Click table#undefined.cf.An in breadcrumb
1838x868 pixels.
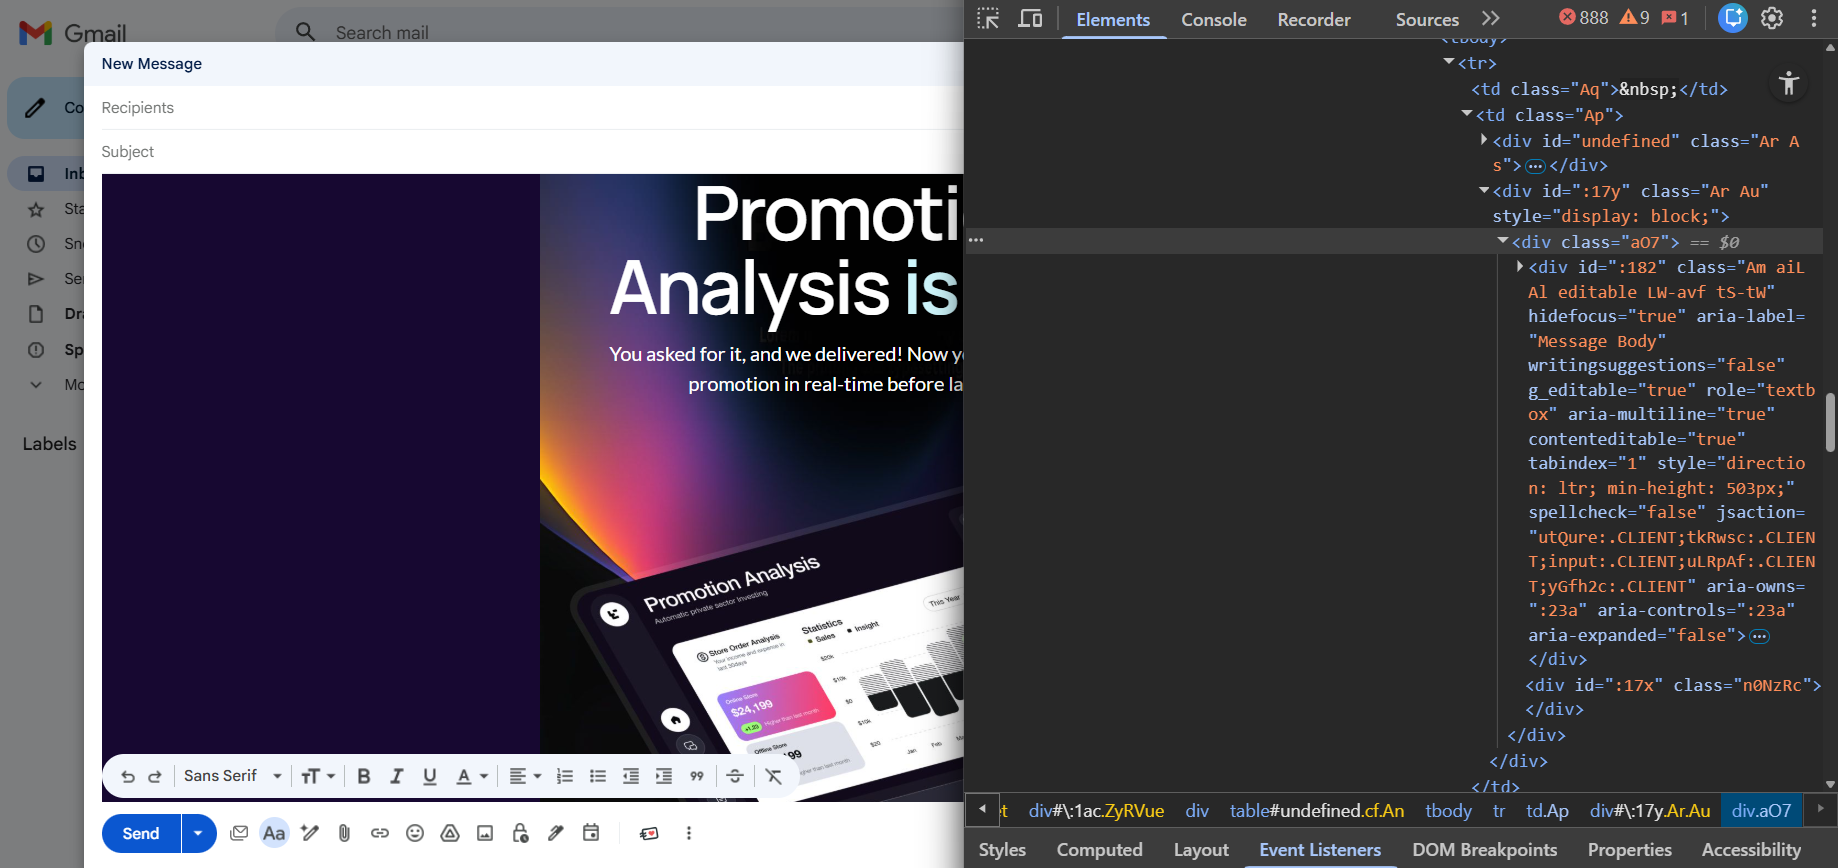pos(1317,811)
